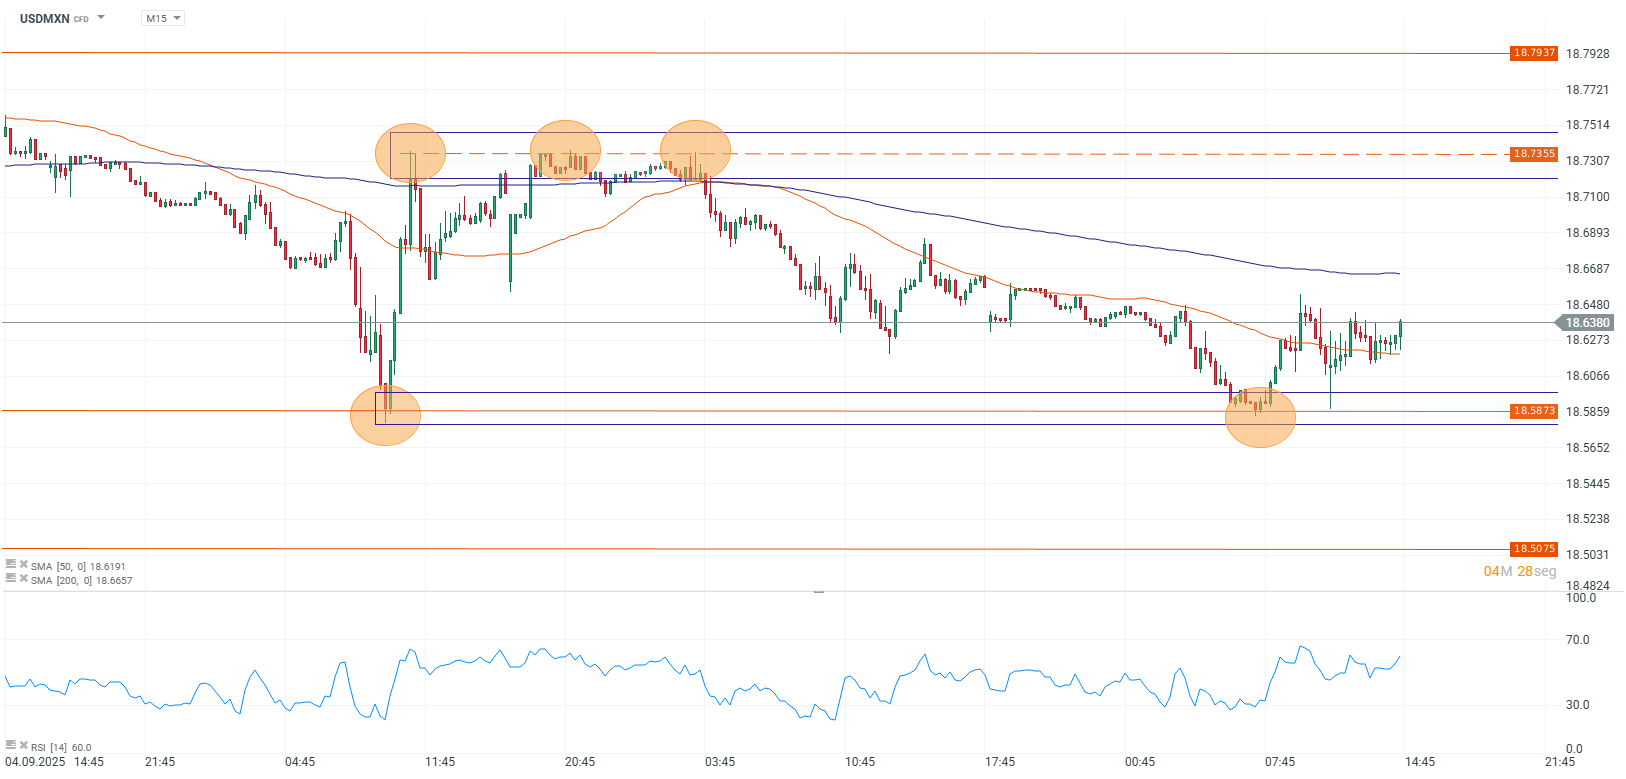Image resolution: width=1626 pixels, height=779 pixels.
Task: Open the M15 timeframe dropdown
Action: (x=163, y=18)
